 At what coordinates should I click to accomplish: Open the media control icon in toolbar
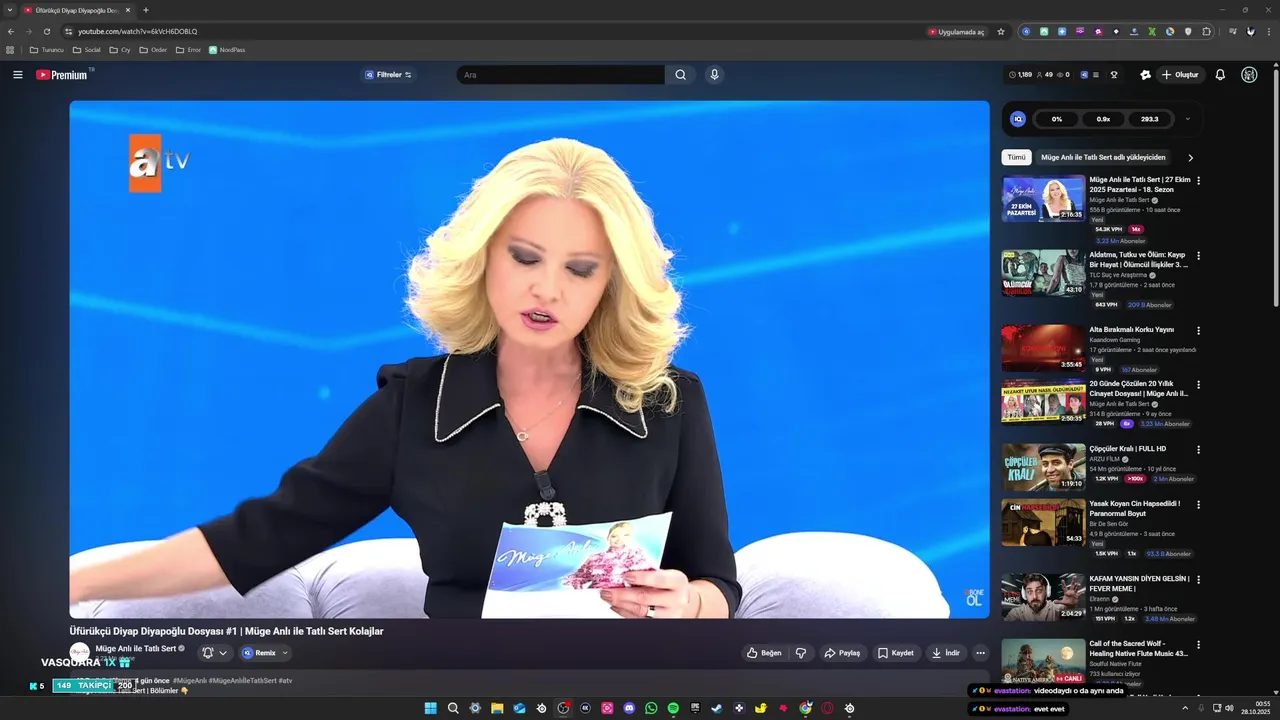[1232, 32]
